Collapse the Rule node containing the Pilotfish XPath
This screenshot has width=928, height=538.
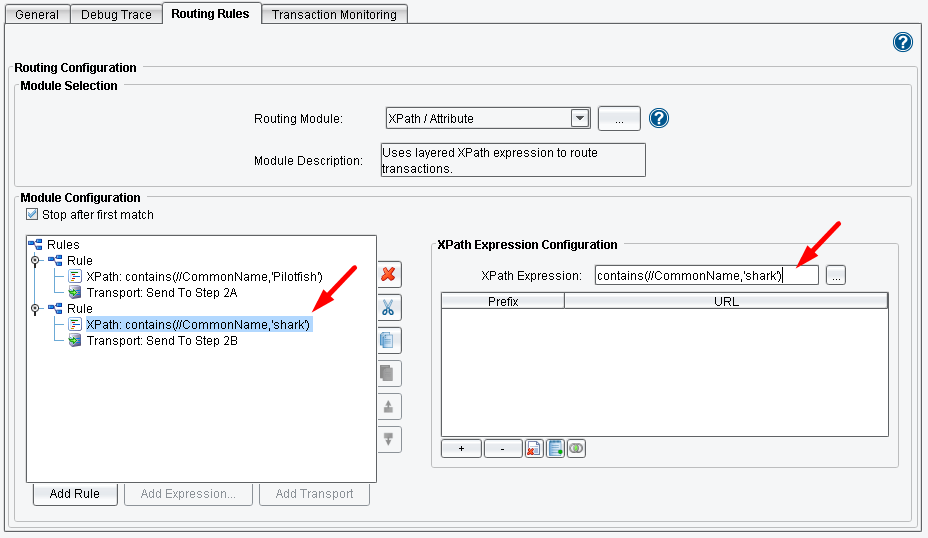(x=35, y=260)
